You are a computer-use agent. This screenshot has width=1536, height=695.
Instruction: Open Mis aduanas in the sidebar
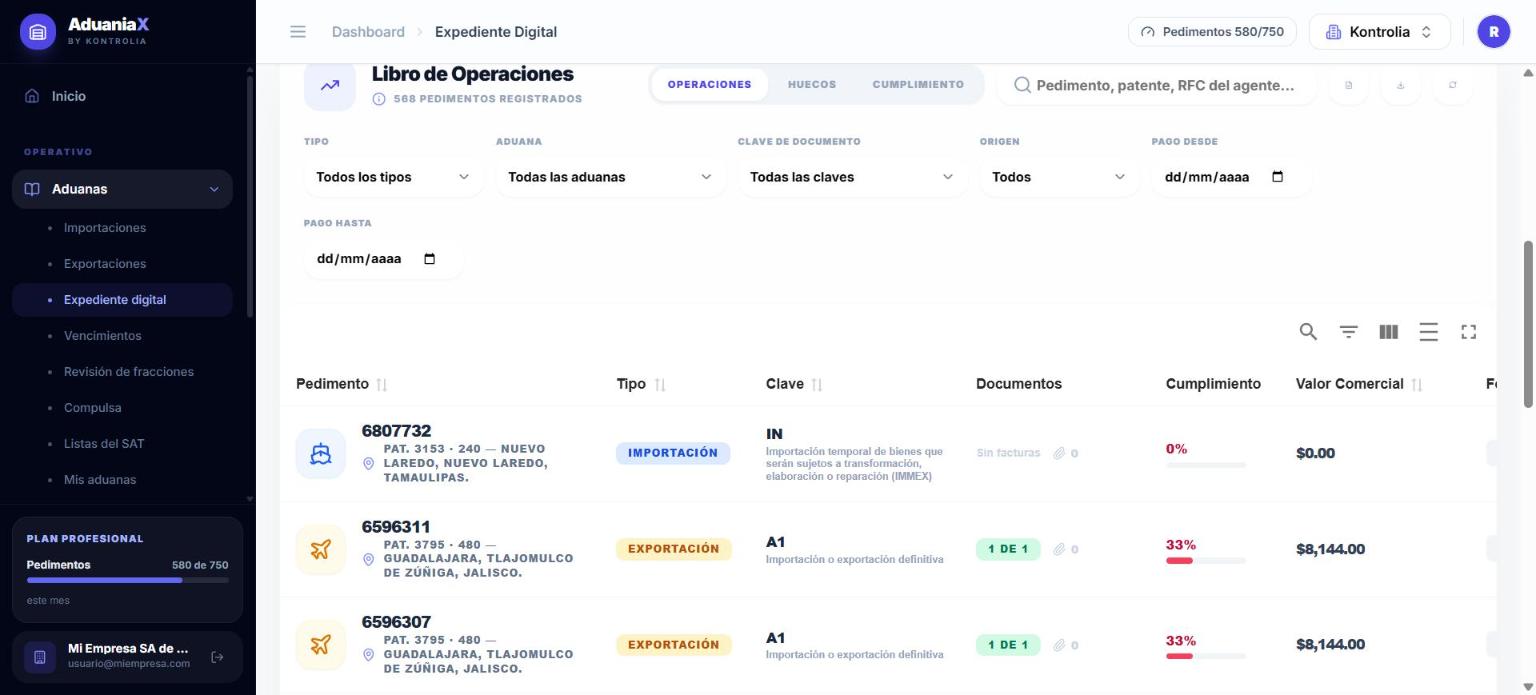point(100,480)
